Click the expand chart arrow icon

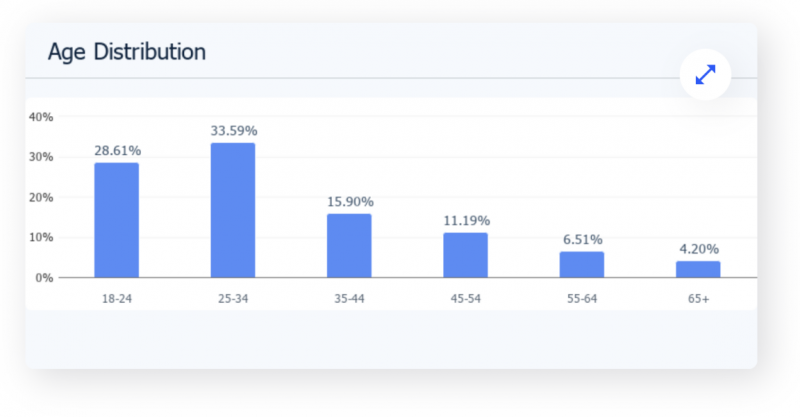705,75
